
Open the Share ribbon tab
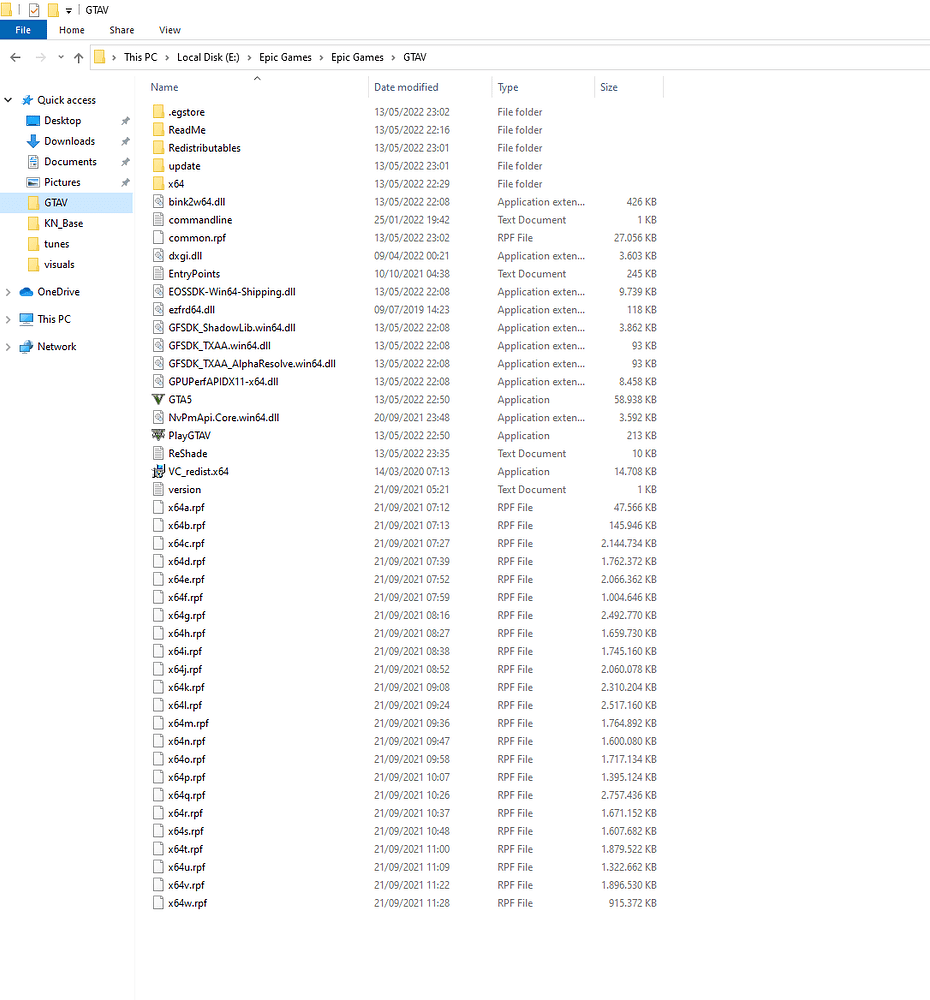[121, 30]
